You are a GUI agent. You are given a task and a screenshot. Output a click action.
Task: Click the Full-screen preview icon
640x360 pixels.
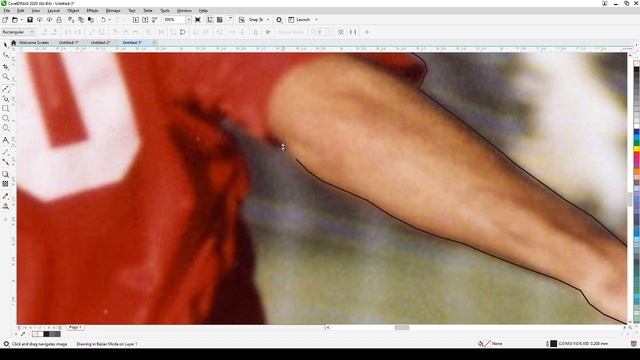(198, 20)
